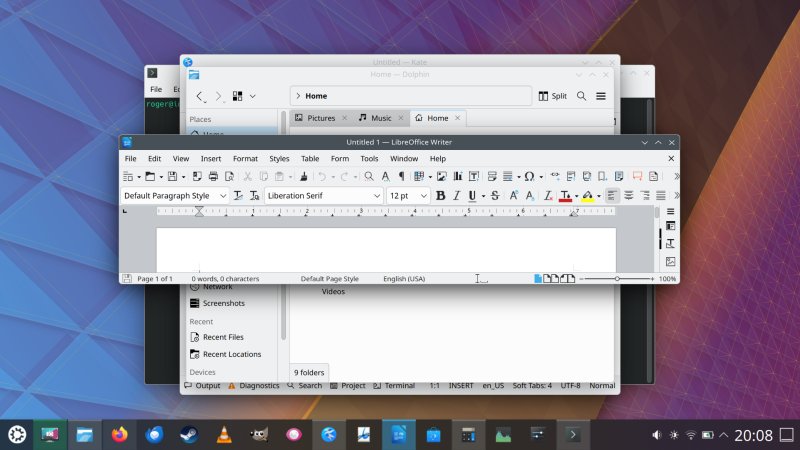Click Terminal button in Kate bottom bar

[394, 386]
